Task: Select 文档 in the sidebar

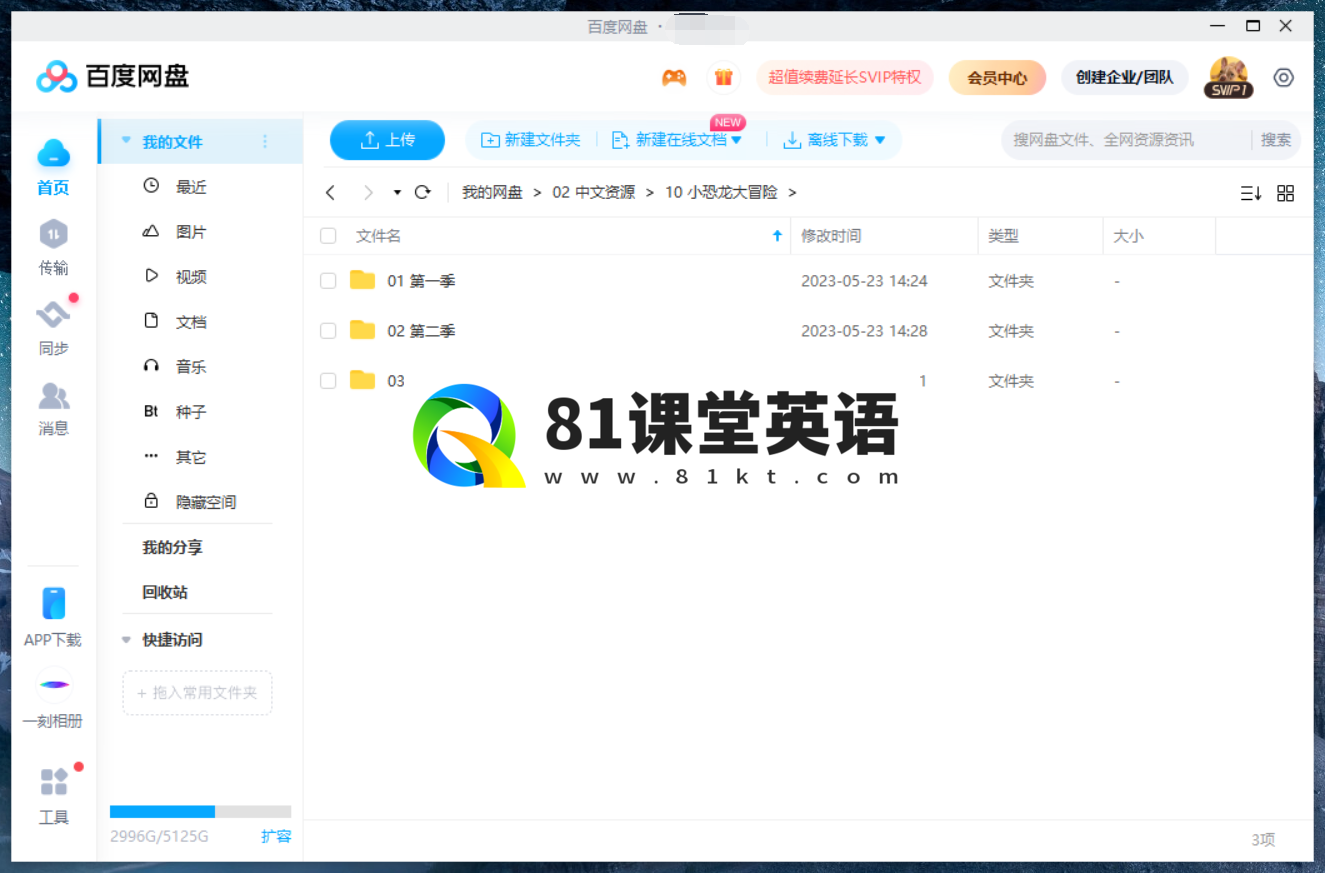Action: tap(191, 321)
